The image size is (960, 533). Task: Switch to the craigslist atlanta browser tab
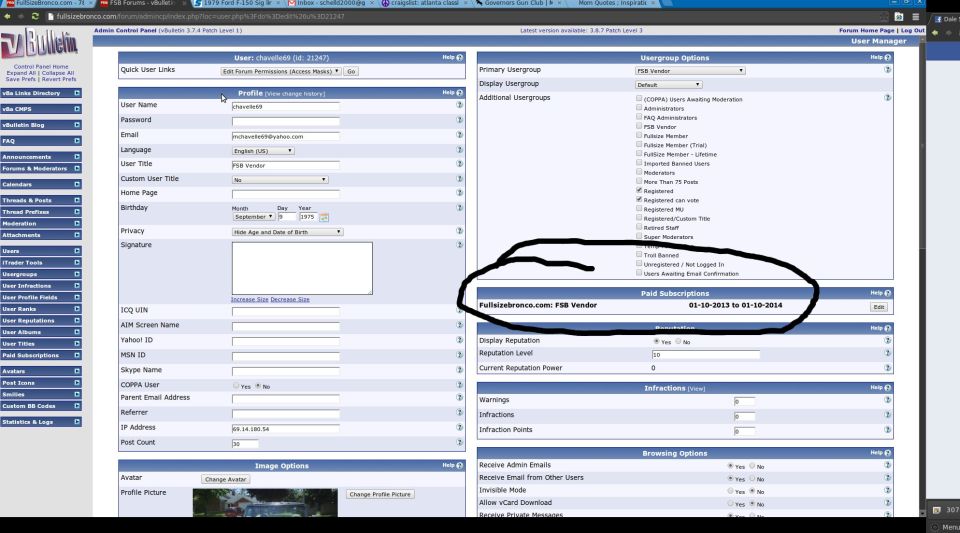pyautogui.click(x=424, y=4)
